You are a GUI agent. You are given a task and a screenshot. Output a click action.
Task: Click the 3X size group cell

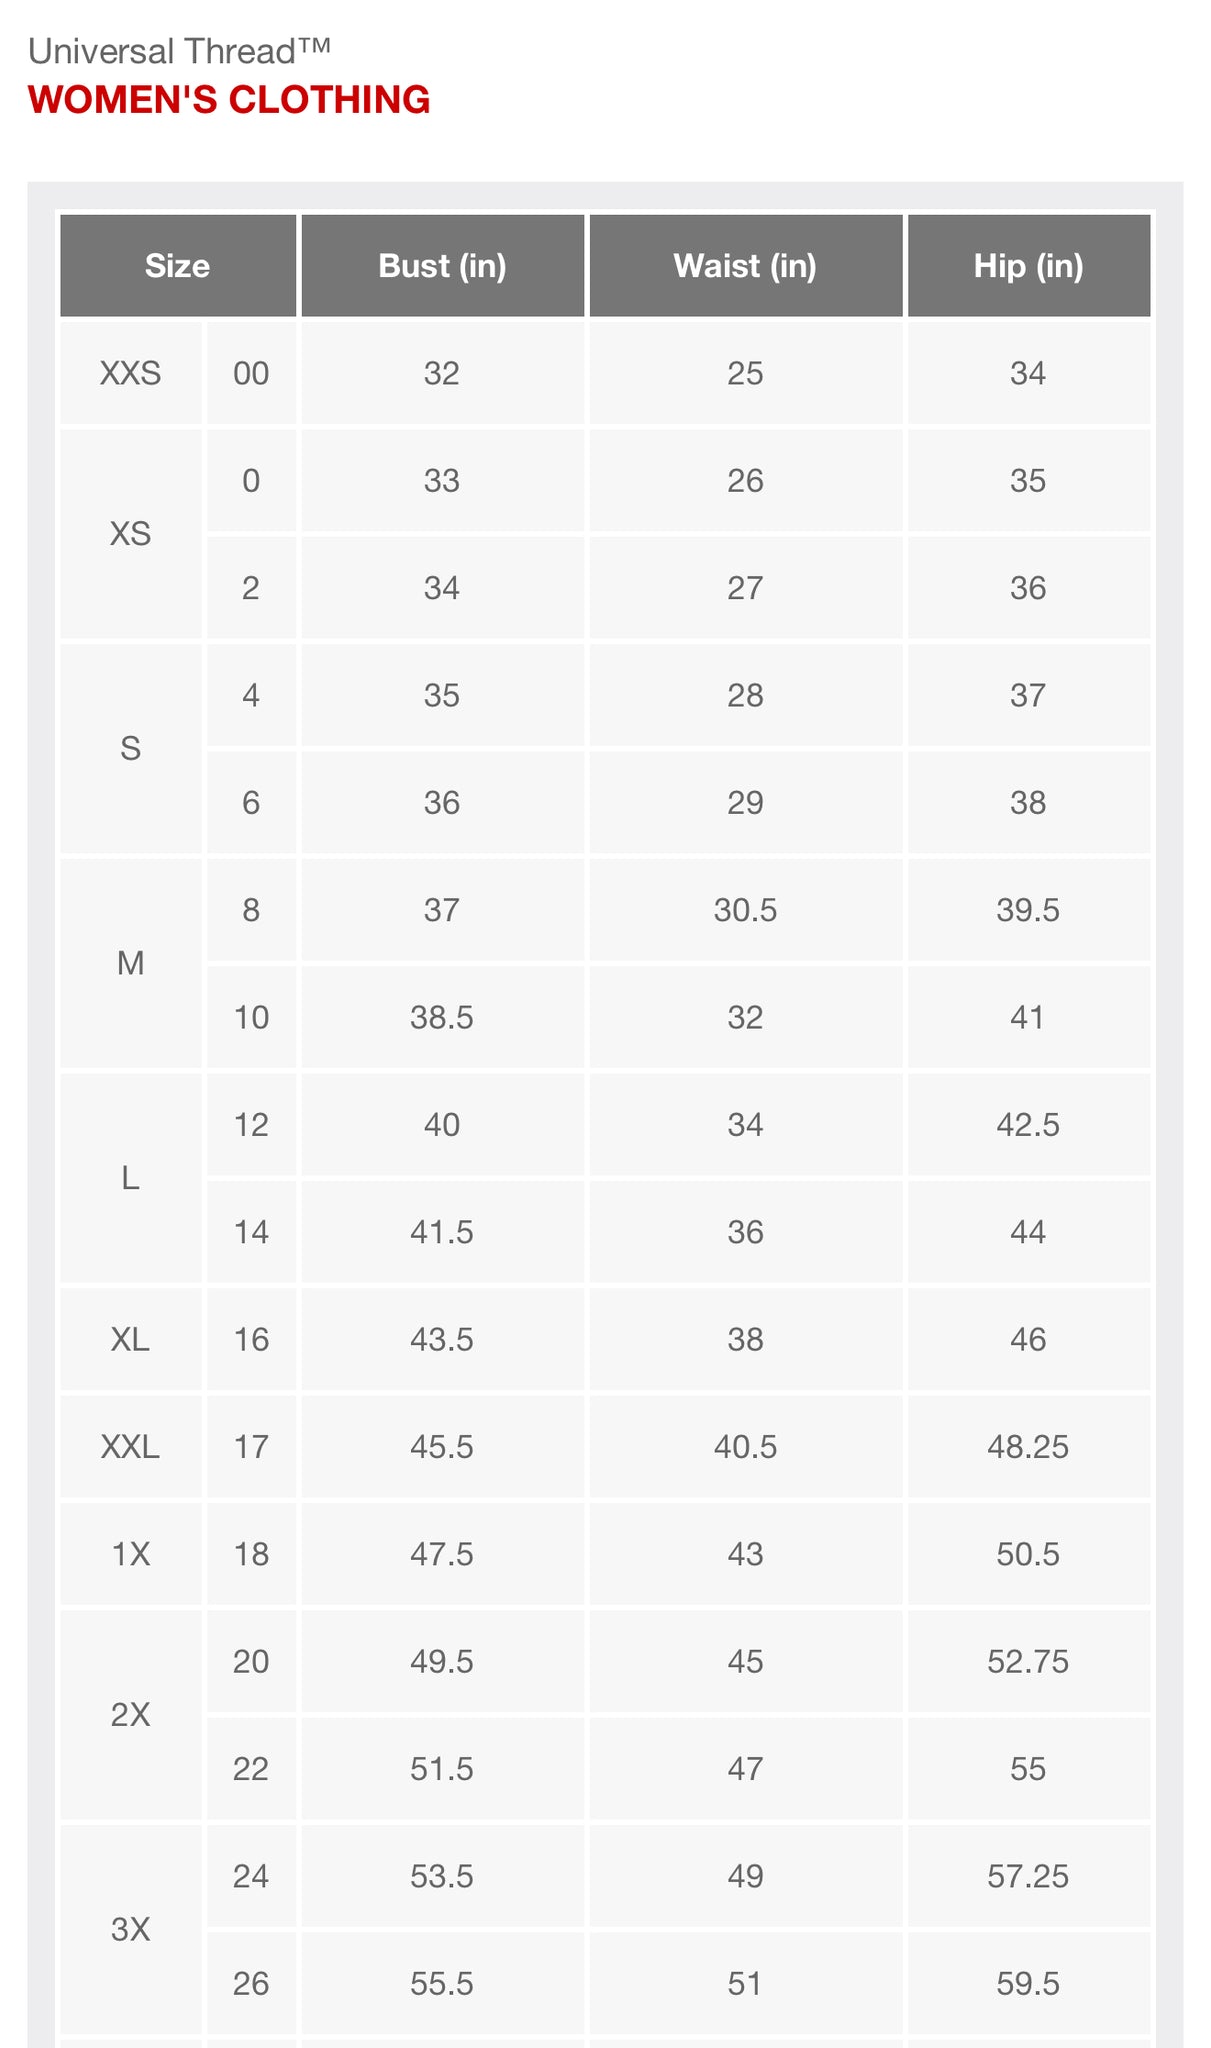pos(130,1929)
